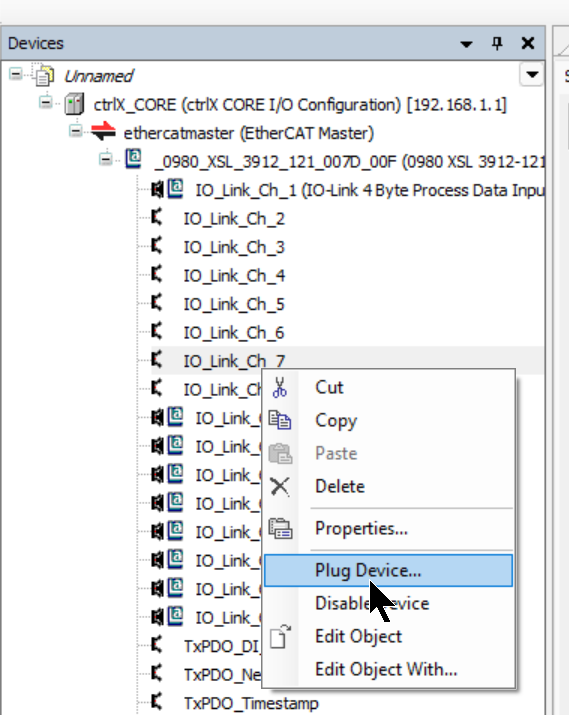
Task: Pin the Devices panel
Action: click(x=497, y=43)
